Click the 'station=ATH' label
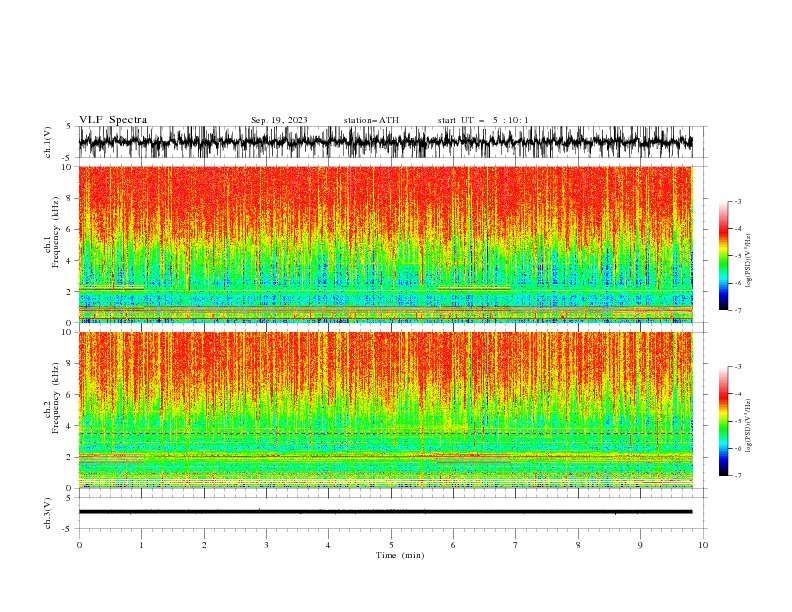 pyautogui.click(x=371, y=120)
